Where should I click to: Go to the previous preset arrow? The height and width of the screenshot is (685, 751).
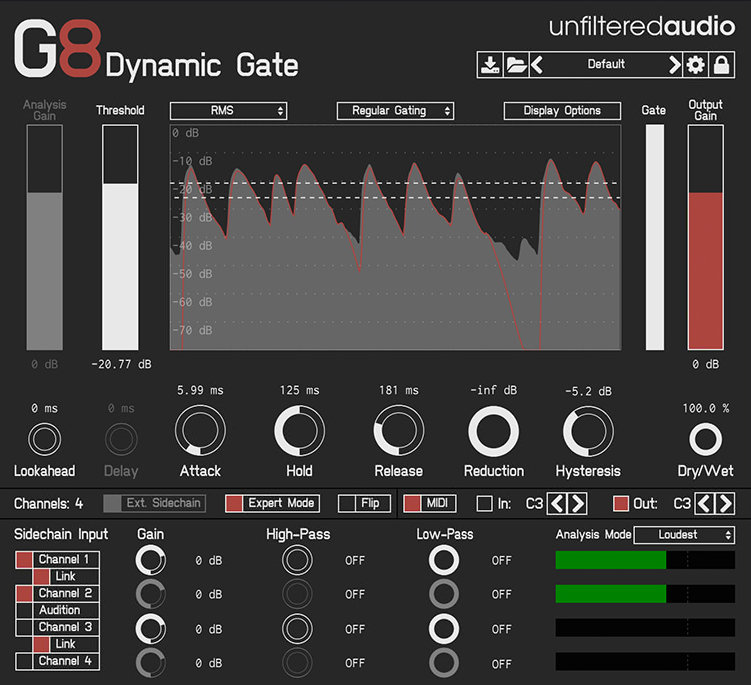537,65
